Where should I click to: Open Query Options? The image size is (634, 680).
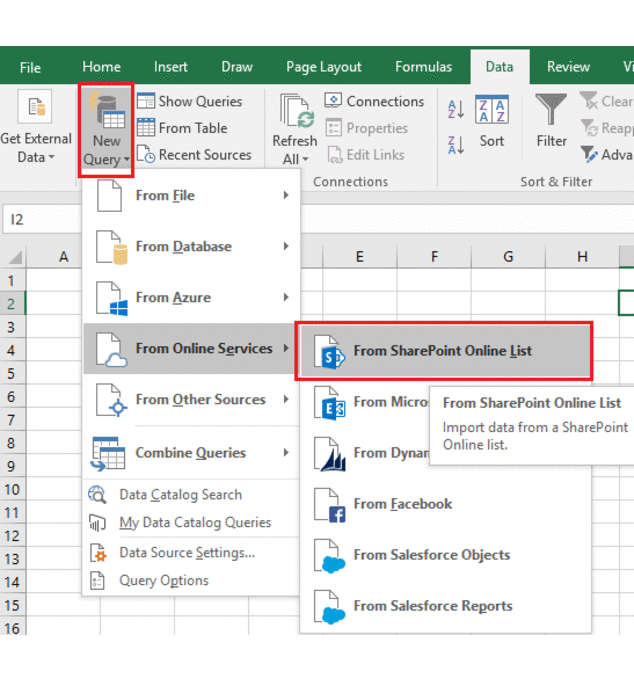(191, 581)
